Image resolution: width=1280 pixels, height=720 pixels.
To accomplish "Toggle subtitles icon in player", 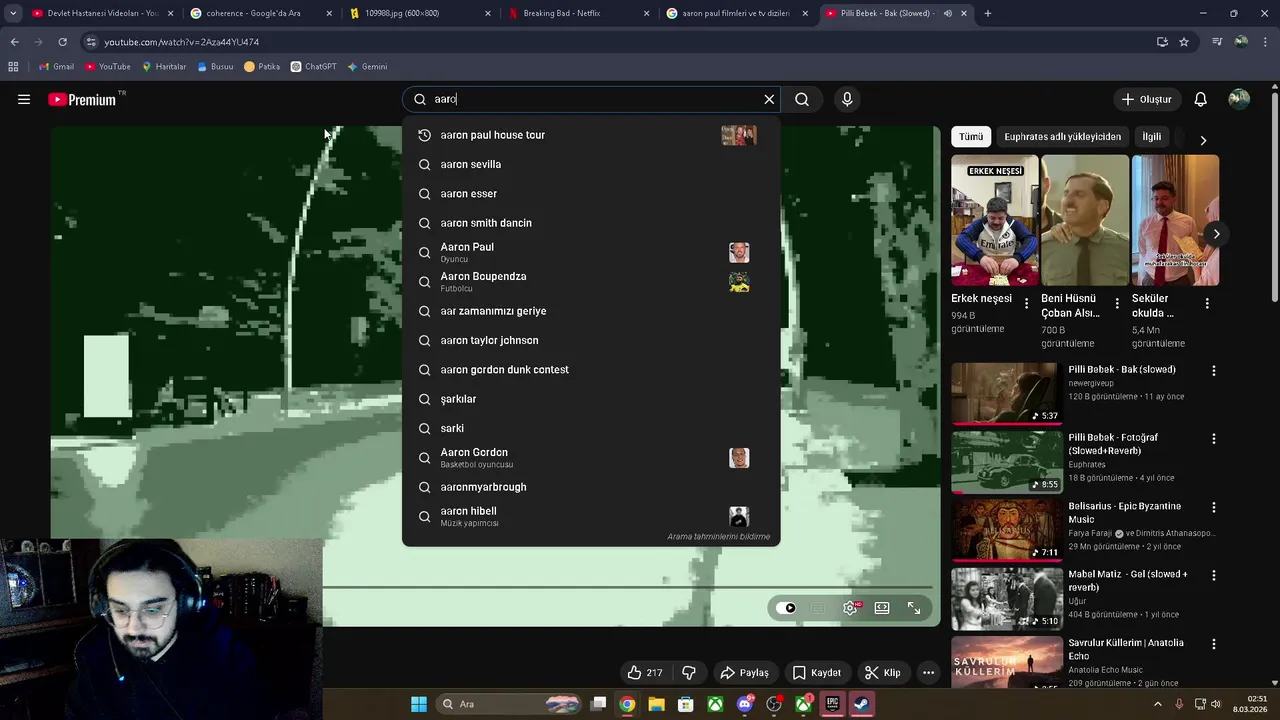I will (818, 608).
